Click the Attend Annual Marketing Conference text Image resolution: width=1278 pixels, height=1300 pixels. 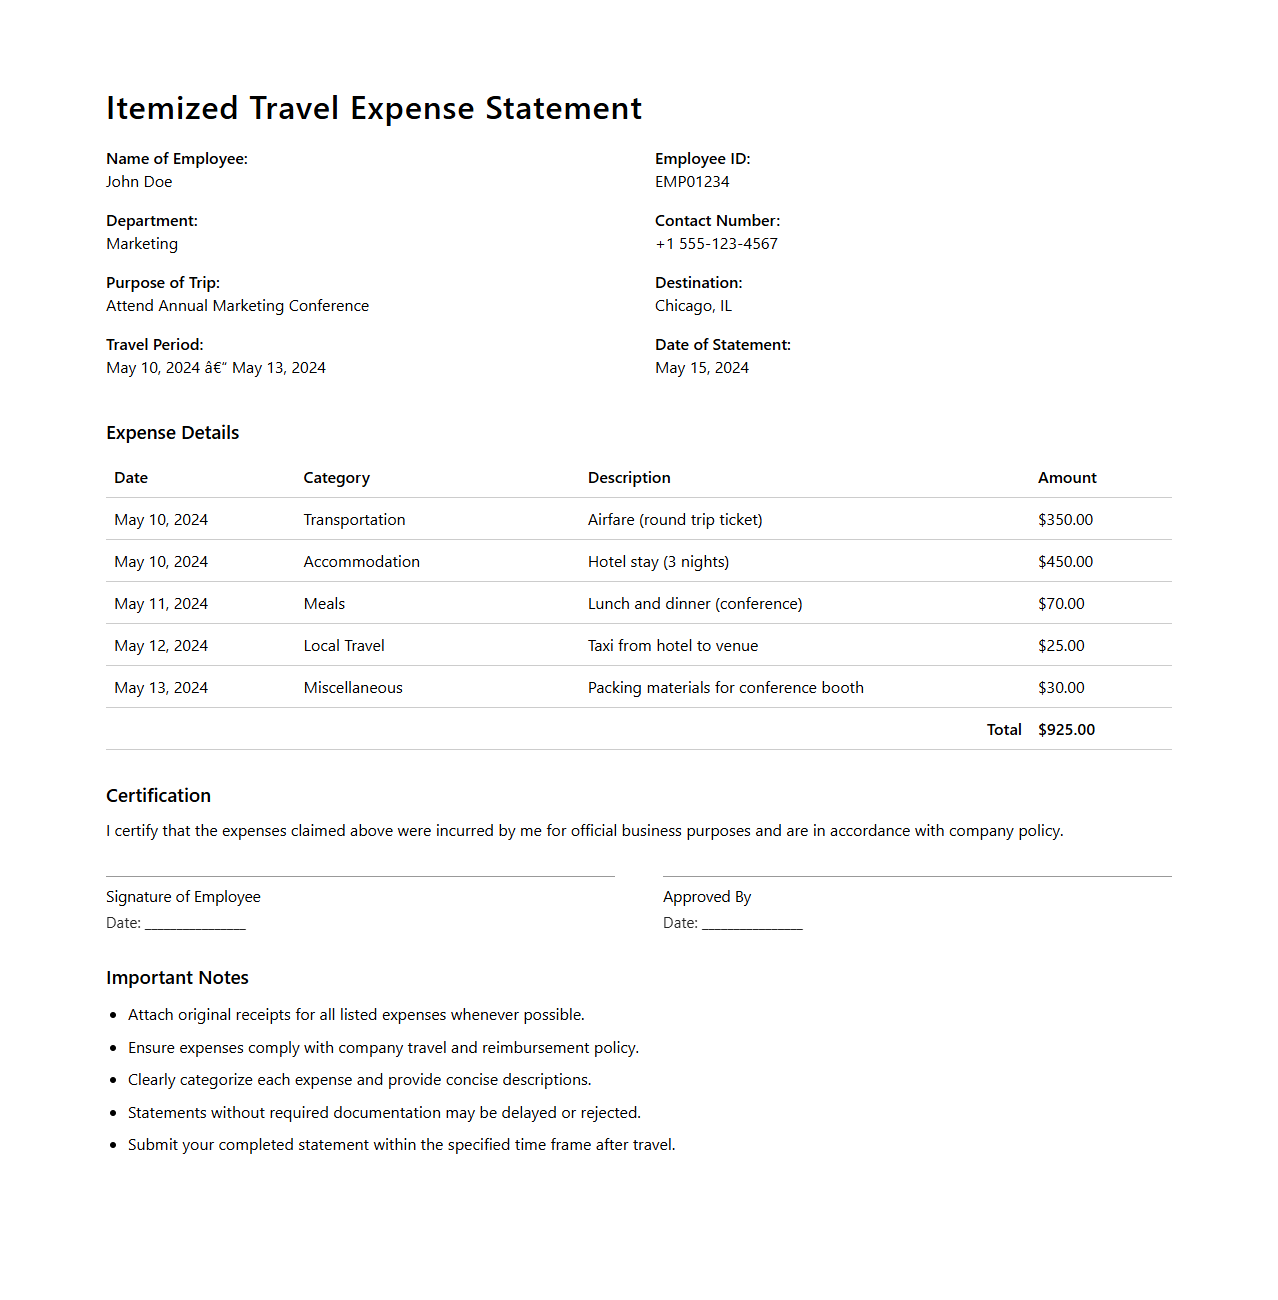237,306
